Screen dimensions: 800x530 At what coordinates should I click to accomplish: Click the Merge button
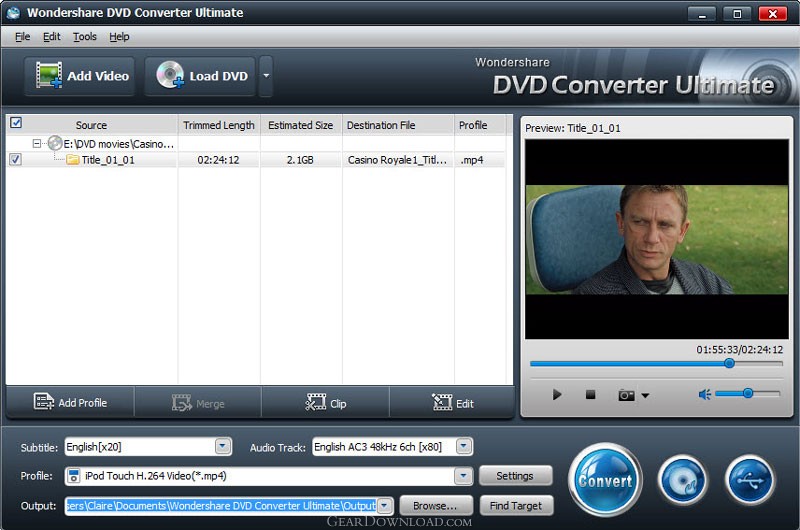pyautogui.click(x=198, y=403)
